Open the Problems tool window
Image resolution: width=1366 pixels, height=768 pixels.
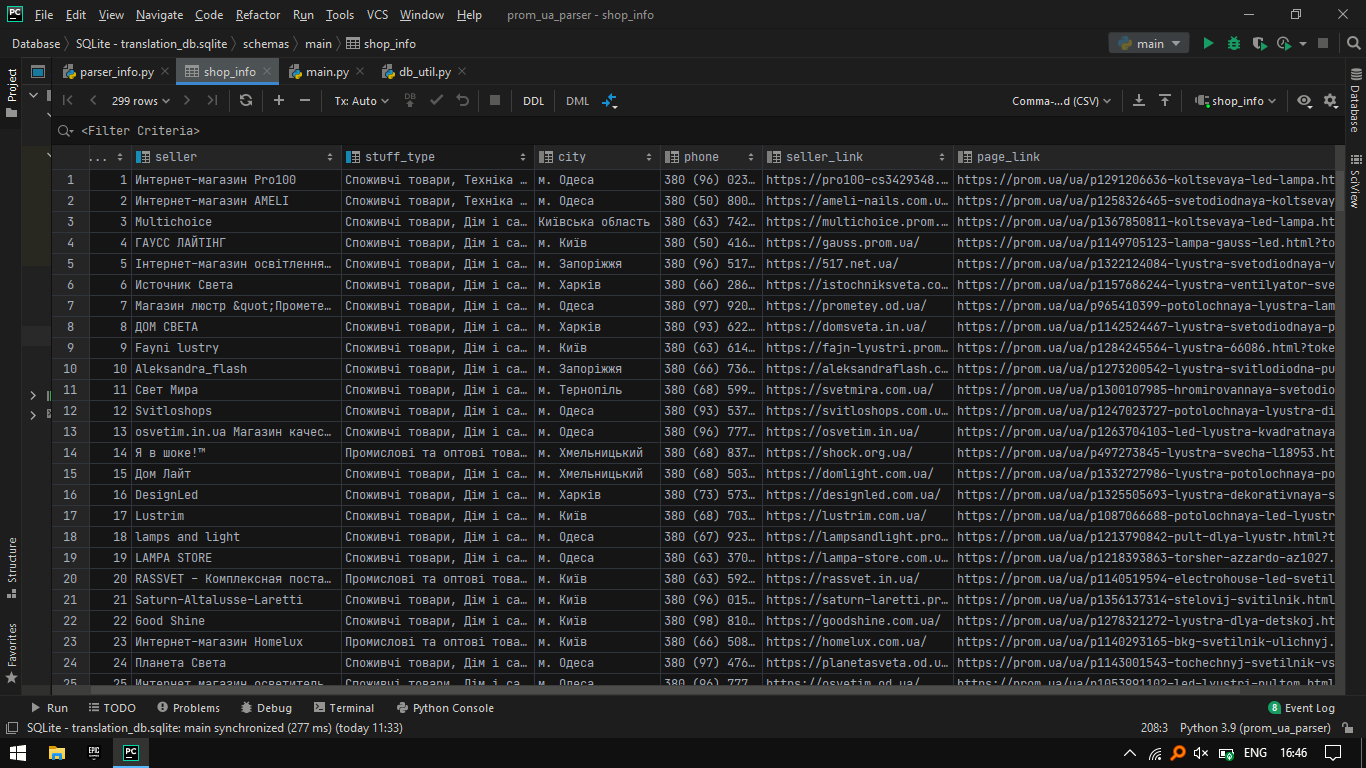[x=187, y=708]
